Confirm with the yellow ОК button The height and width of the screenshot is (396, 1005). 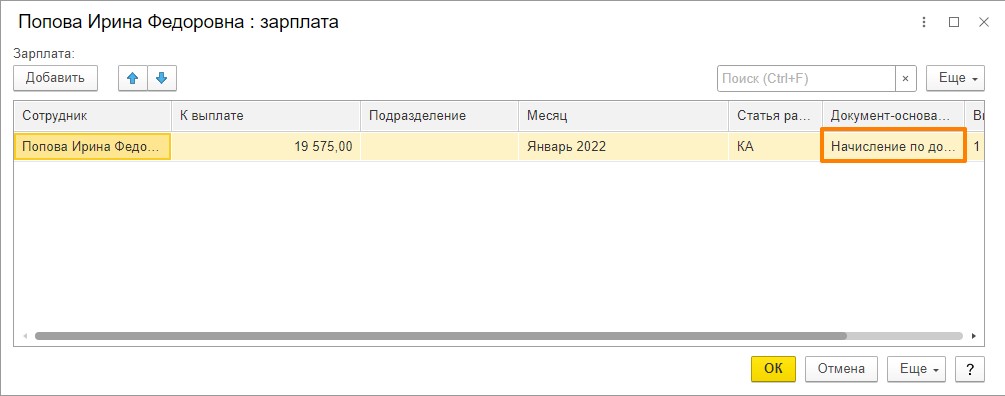coord(774,369)
